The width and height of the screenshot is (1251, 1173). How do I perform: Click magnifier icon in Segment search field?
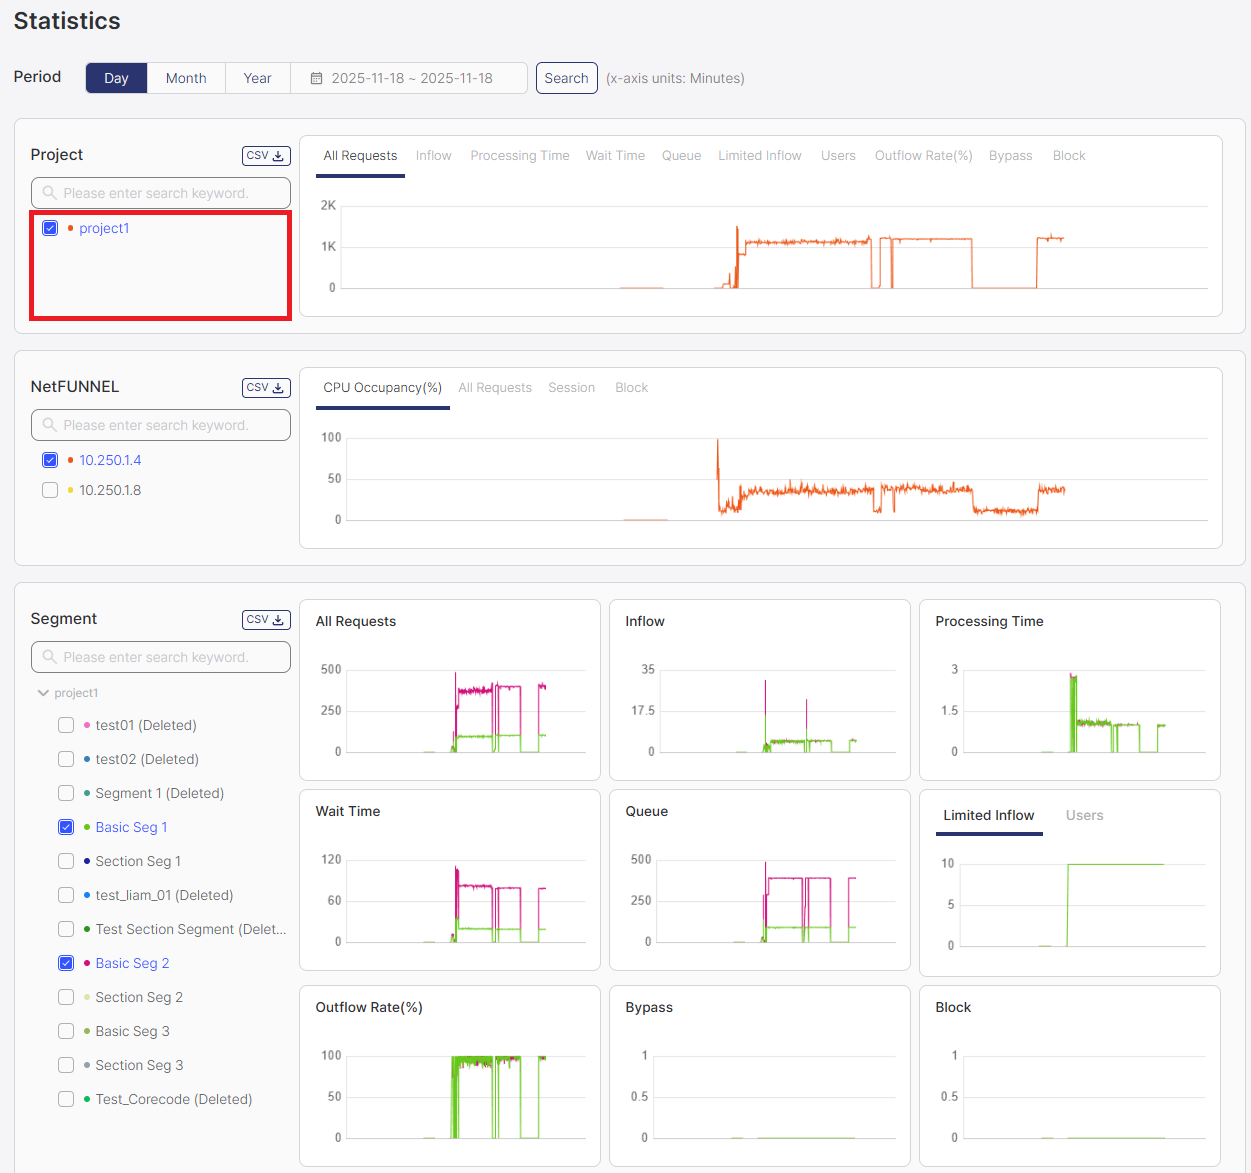[x=49, y=657]
